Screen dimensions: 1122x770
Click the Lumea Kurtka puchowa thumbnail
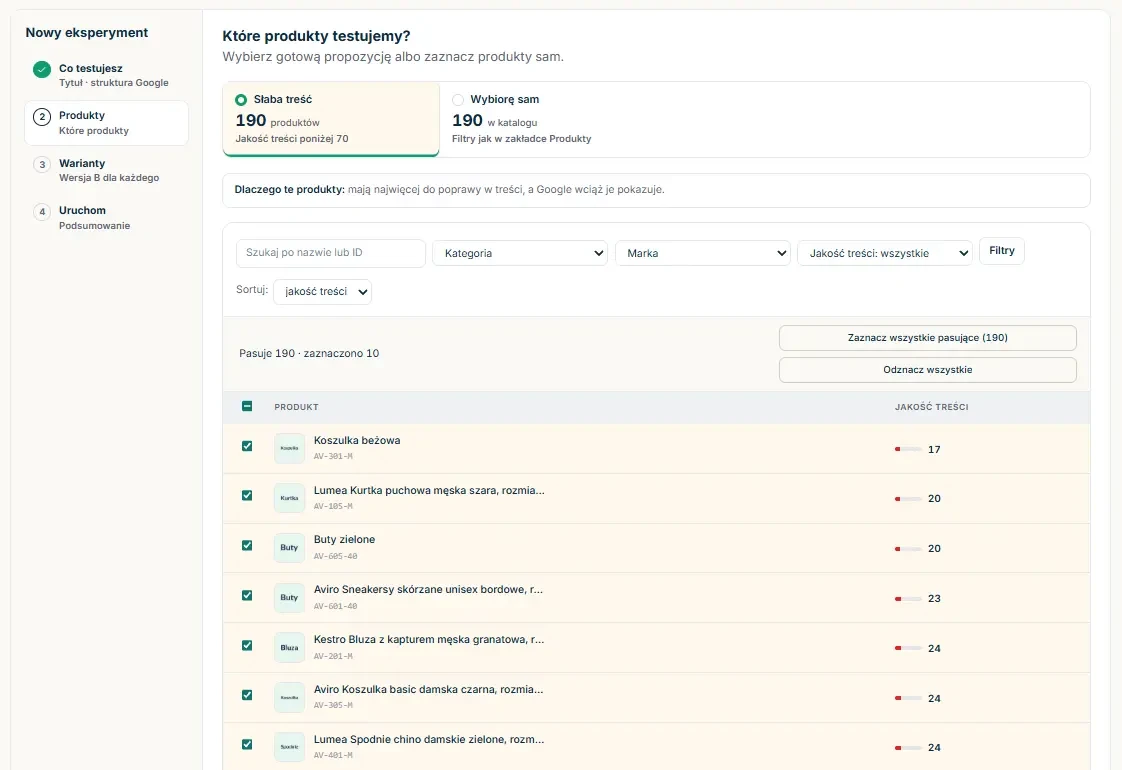[x=289, y=498]
